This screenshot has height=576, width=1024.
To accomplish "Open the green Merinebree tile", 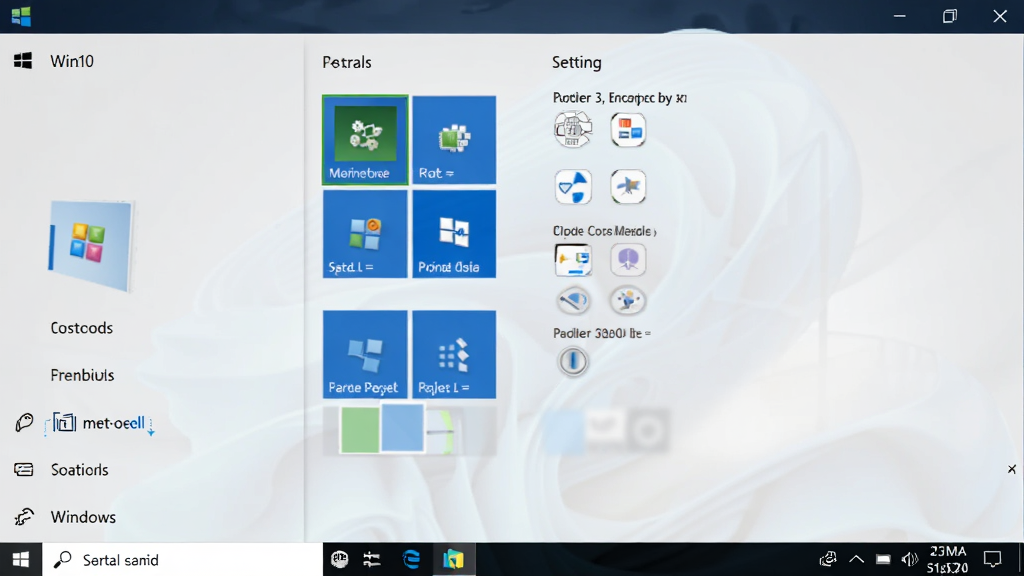I will click(365, 140).
